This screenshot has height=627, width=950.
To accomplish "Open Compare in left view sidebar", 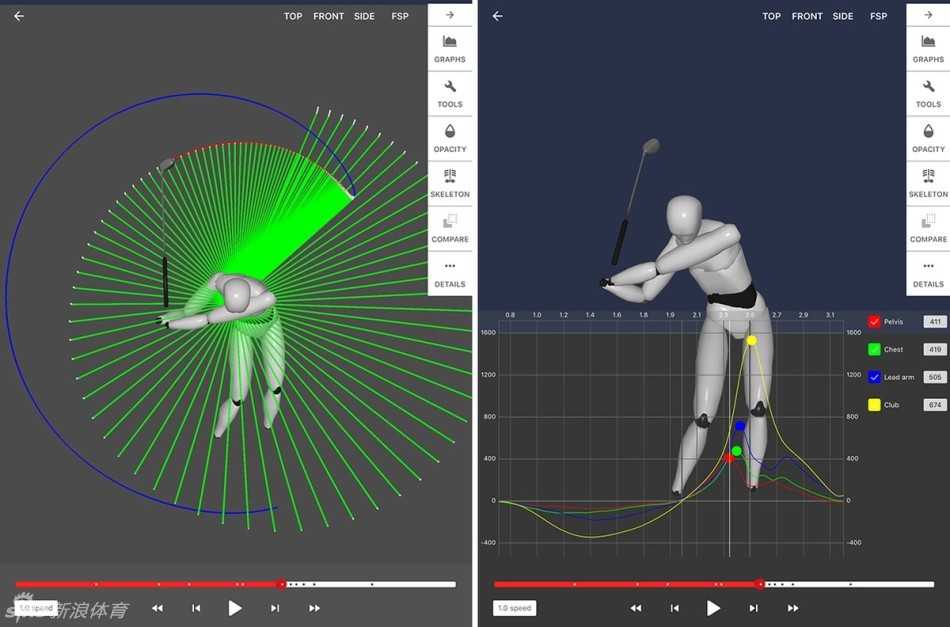I will (450, 228).
